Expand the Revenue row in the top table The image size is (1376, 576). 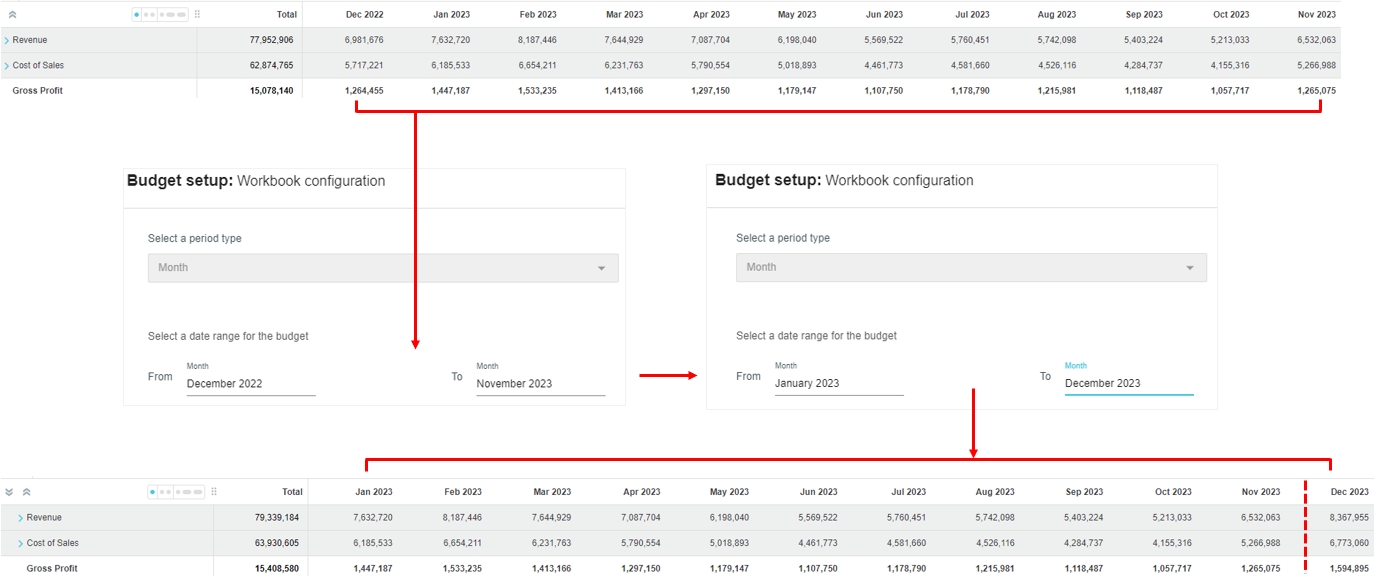coord(7,40)
